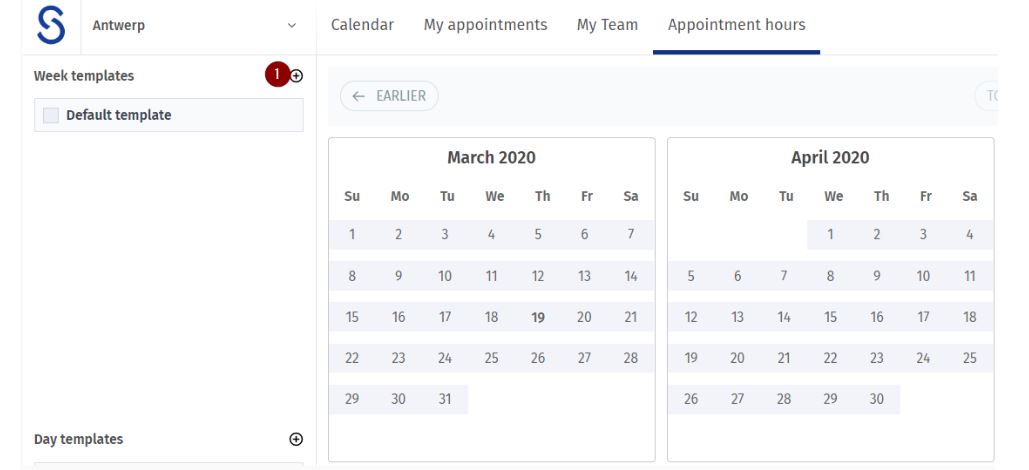Add a new day template
The image size is (1029, 470).
(296, 439)
